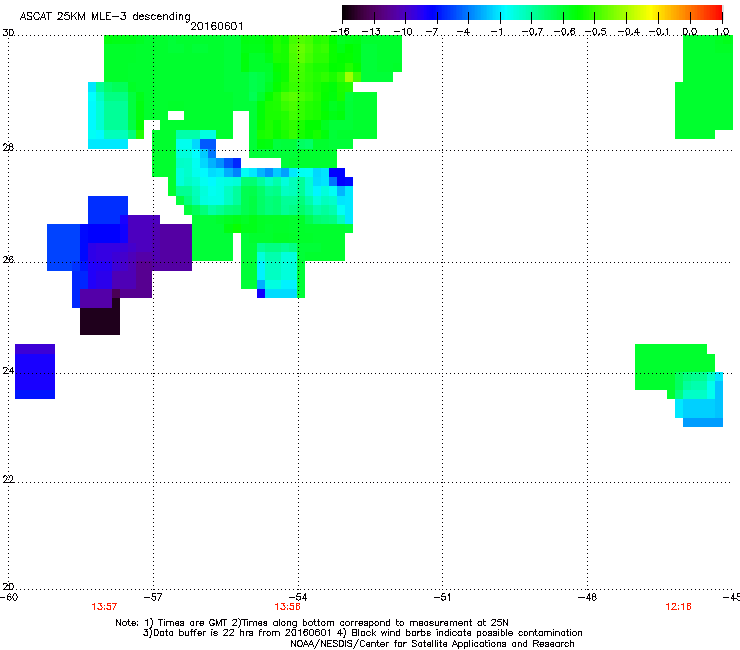Click the -13 color bar label
Screen dimensions: 740x650
371,32
